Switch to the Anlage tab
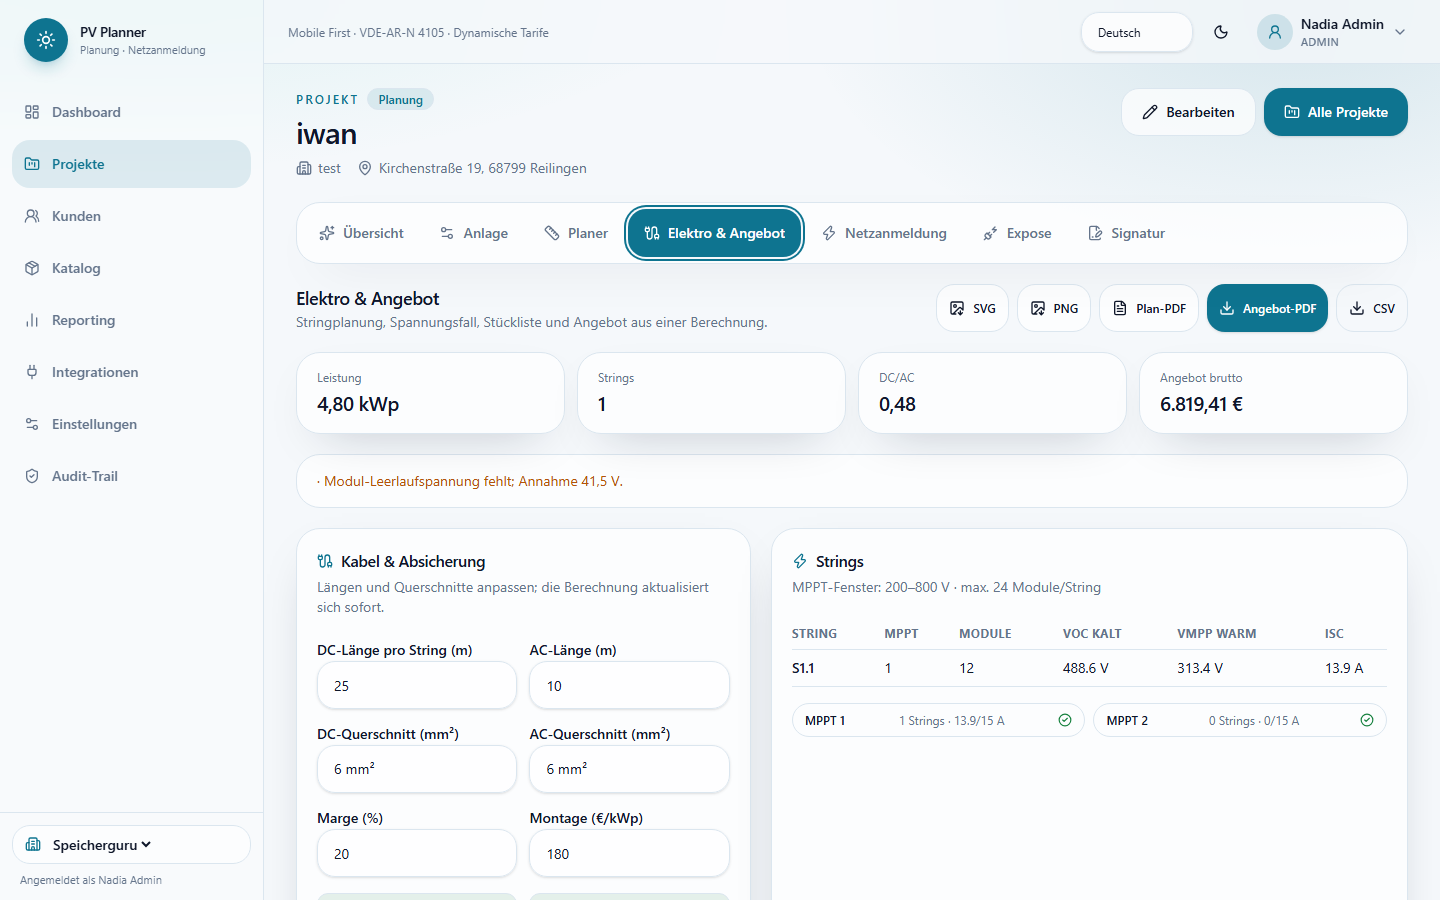 [x=474, y=233]
